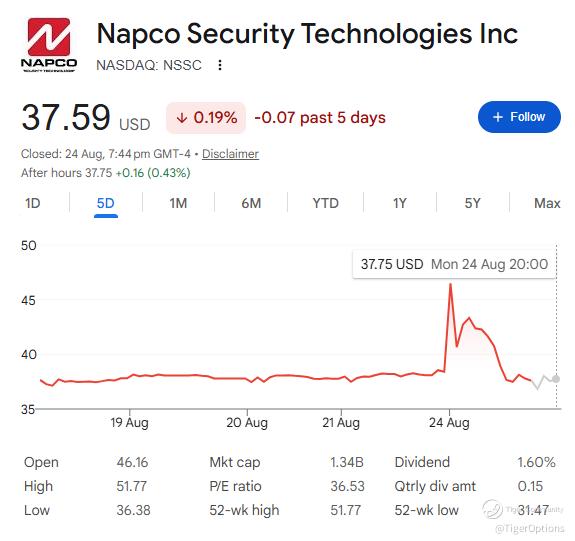Show the 5Y chart range

click(x=472, y=203)
